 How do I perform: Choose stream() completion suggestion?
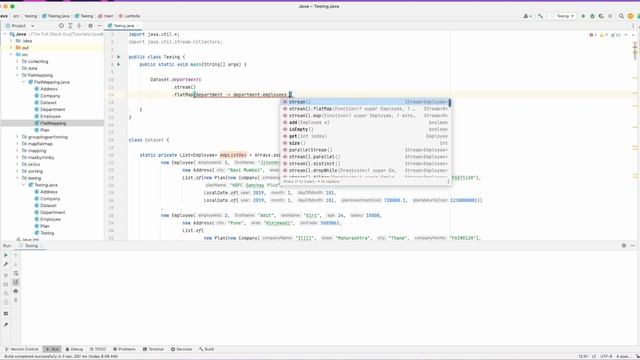[365, 102]
